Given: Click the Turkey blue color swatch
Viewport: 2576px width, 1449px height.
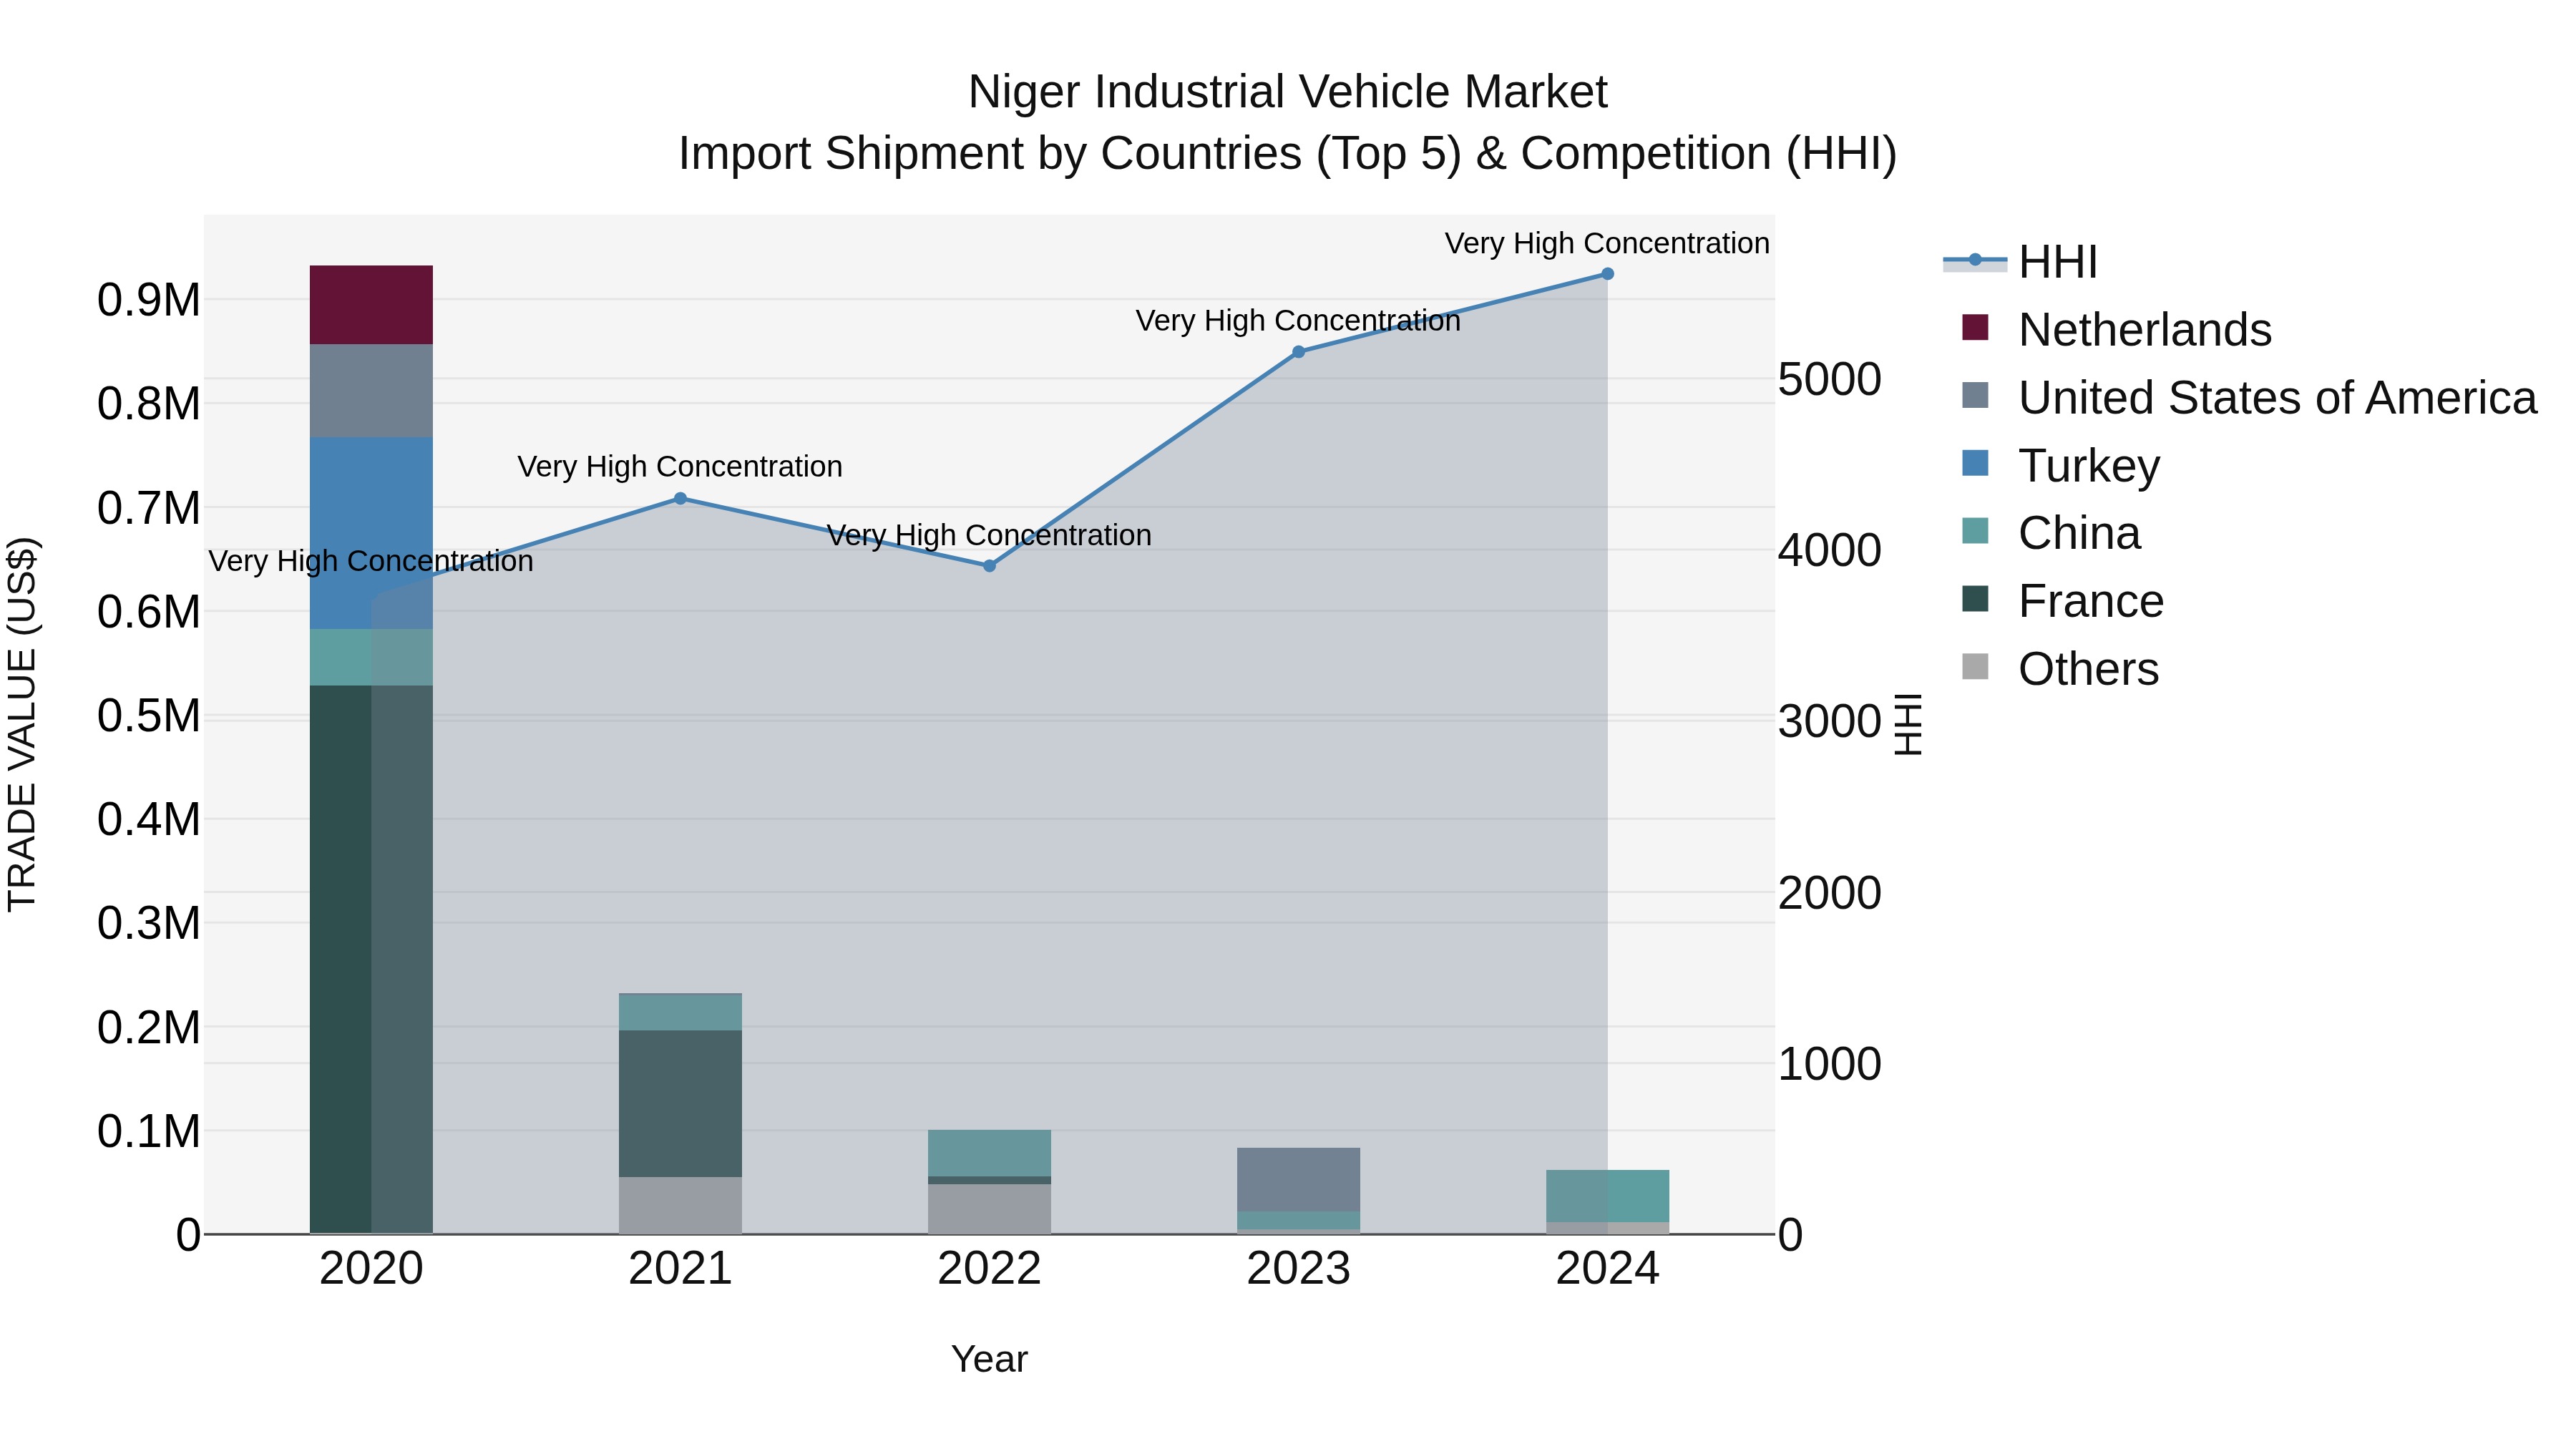Looking at the screenshot, I should tap(1975, 463).
